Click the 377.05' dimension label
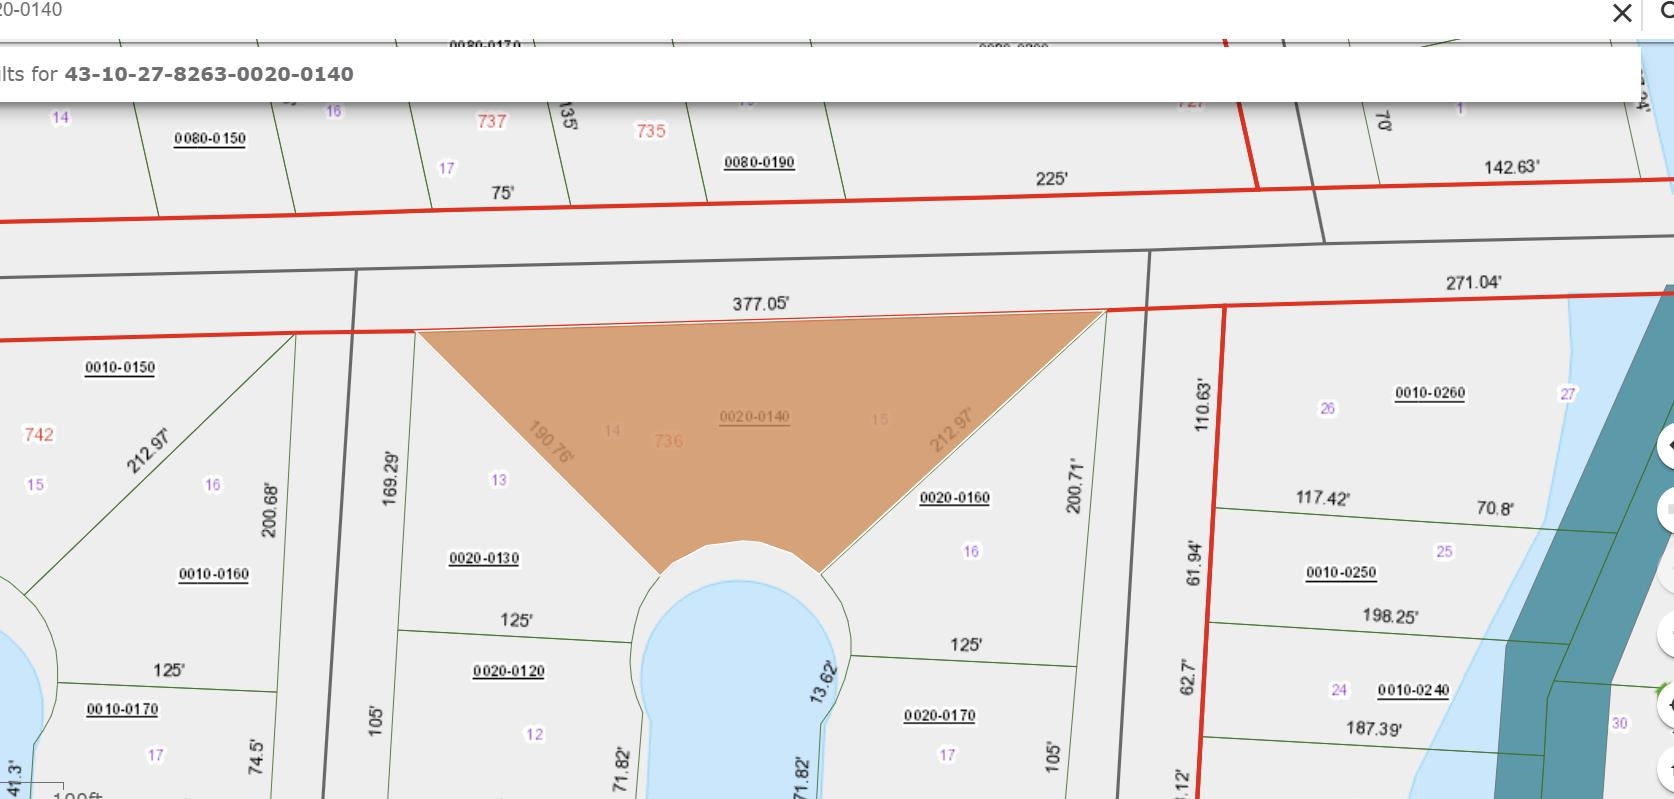The image size is (1674, 799). (x=761, y=303)
